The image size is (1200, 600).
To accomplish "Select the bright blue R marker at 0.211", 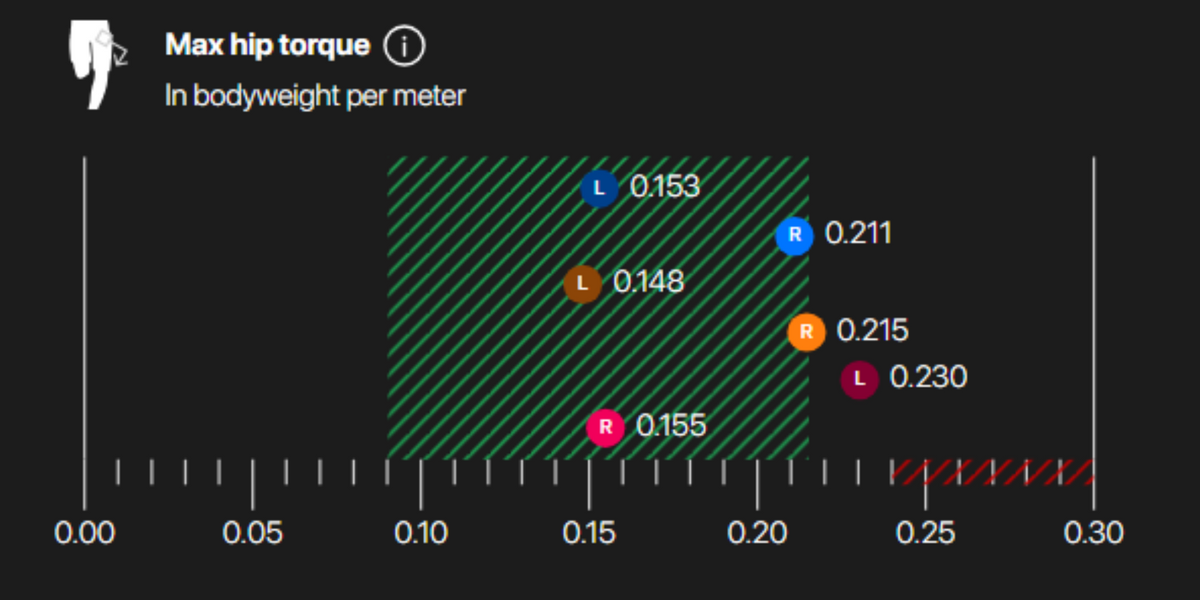I will coord(795,236).
